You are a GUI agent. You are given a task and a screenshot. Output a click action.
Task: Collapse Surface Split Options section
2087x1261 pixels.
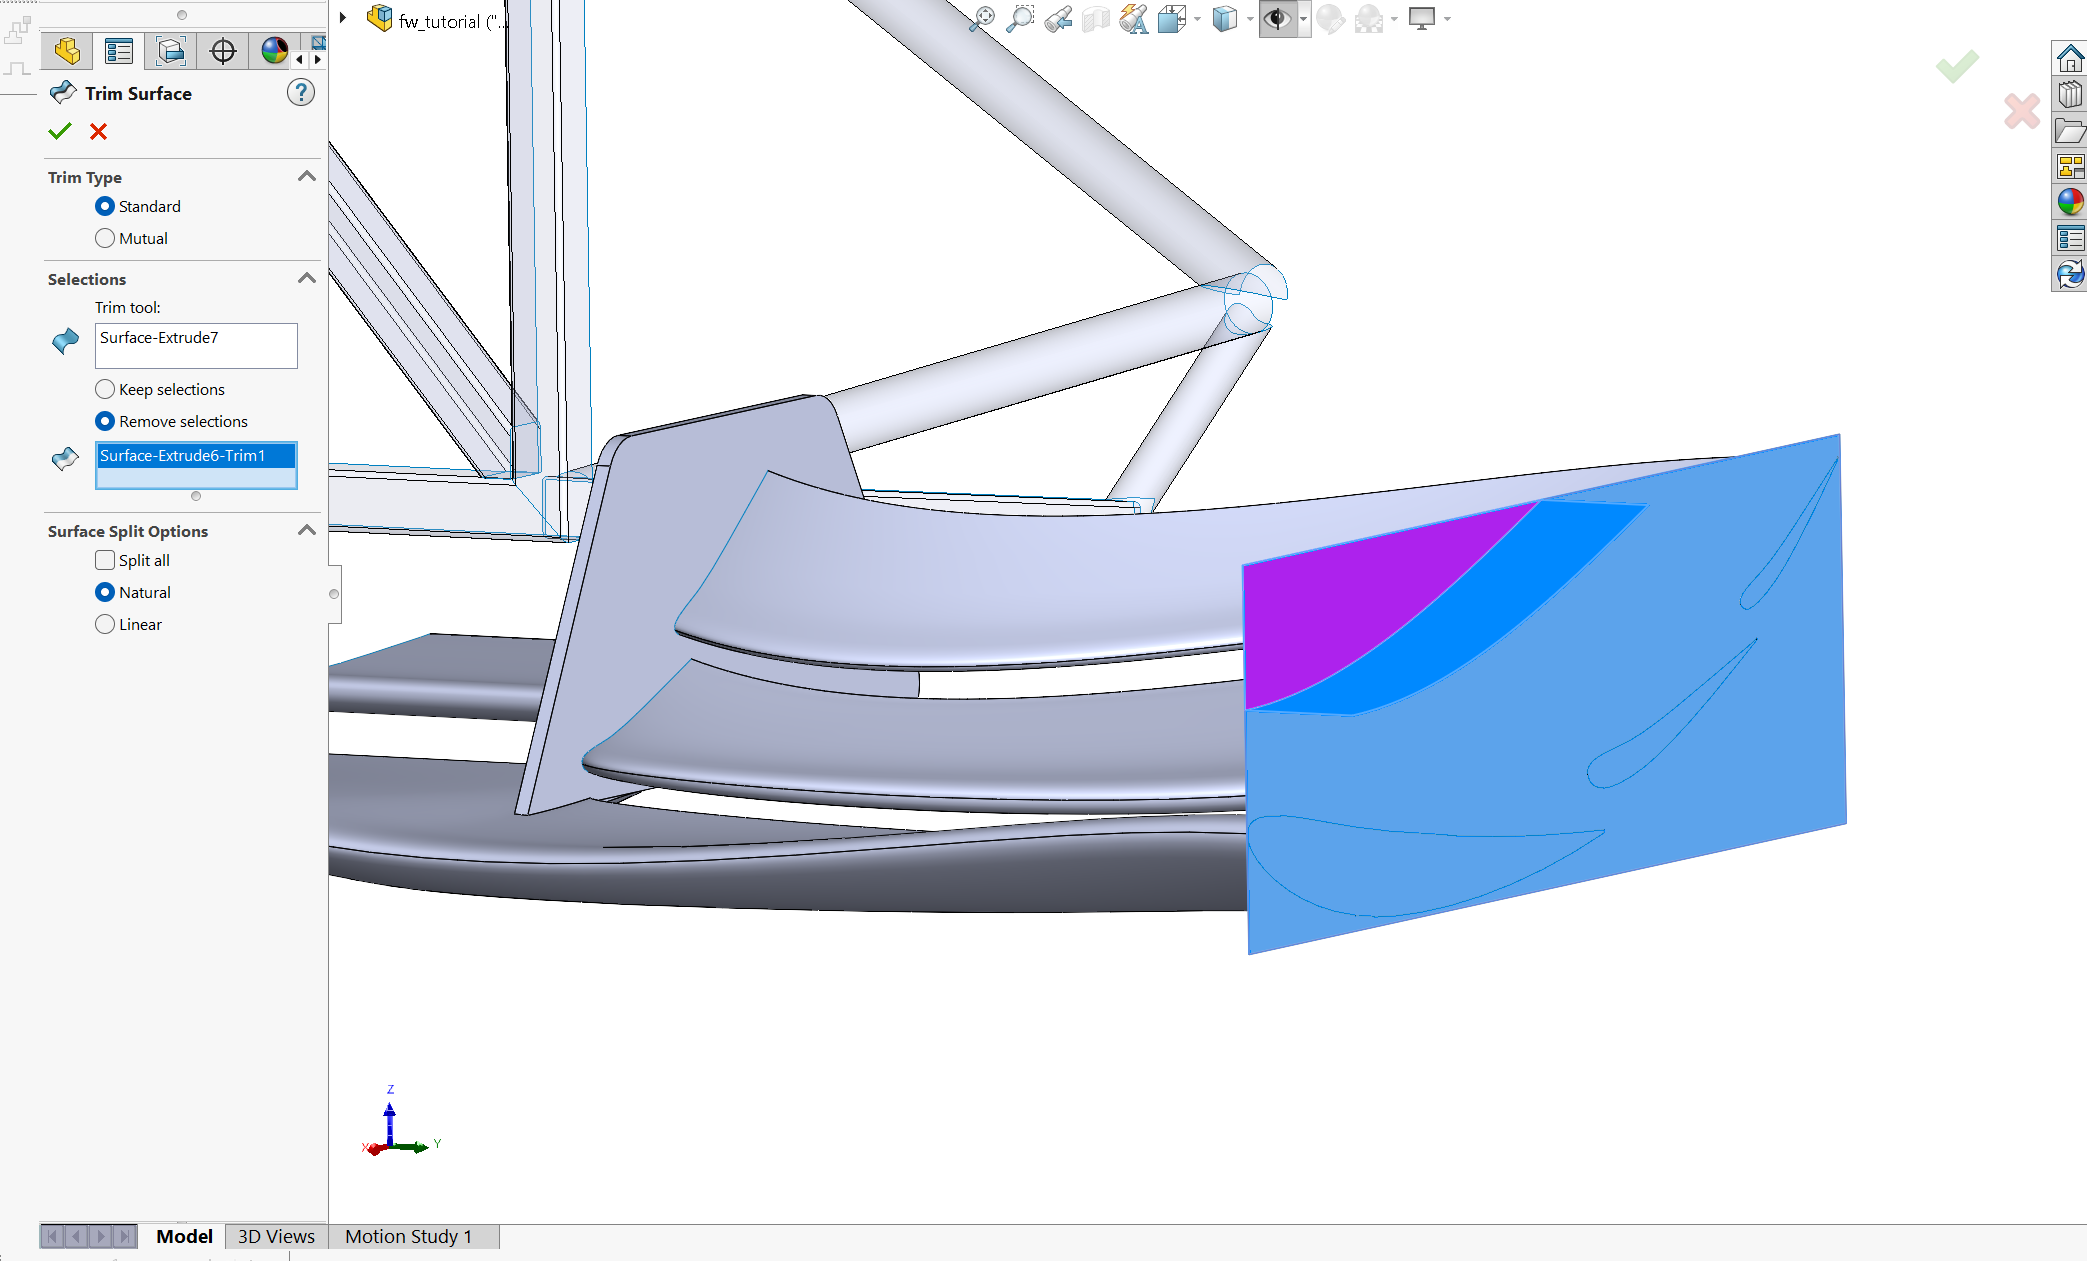pos(307,531)
